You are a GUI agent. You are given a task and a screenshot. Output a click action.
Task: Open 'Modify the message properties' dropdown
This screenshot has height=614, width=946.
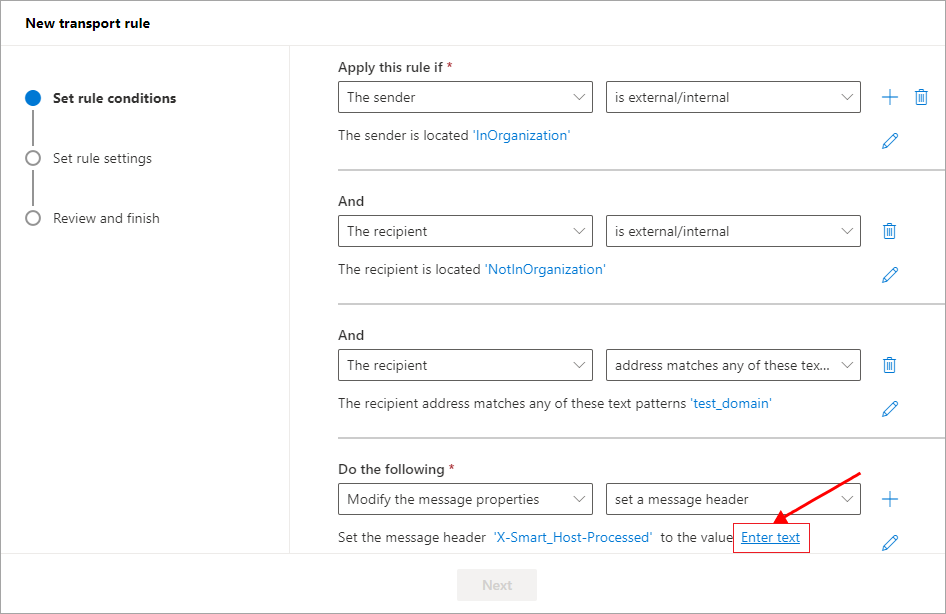coord(465,499)
